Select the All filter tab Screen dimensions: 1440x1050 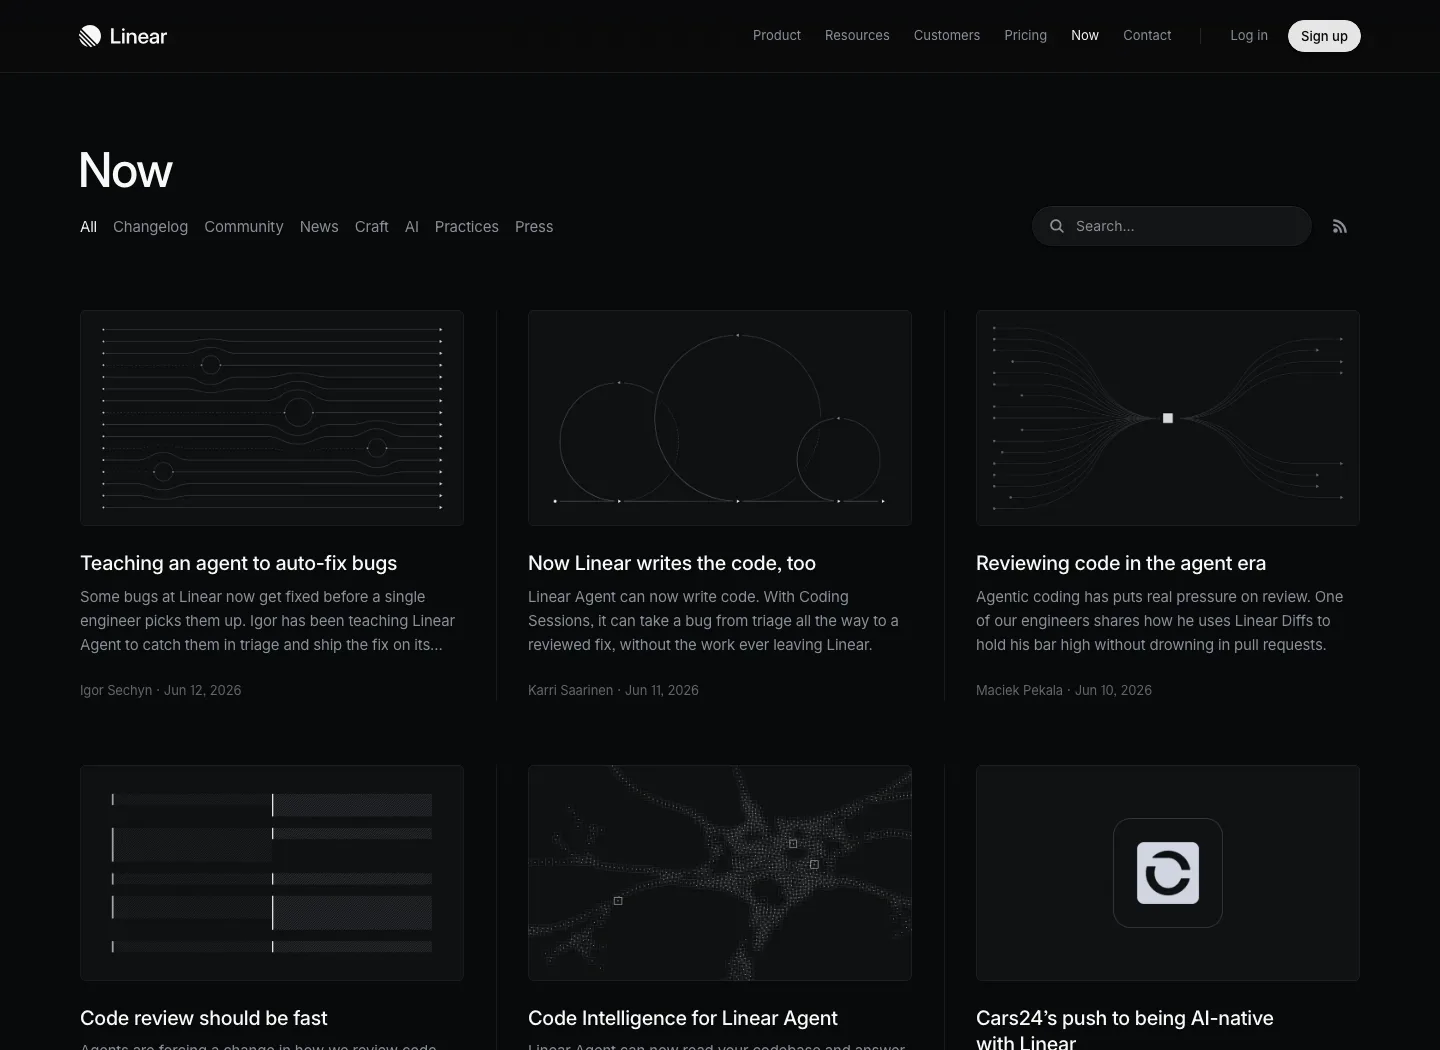(89, 227)
